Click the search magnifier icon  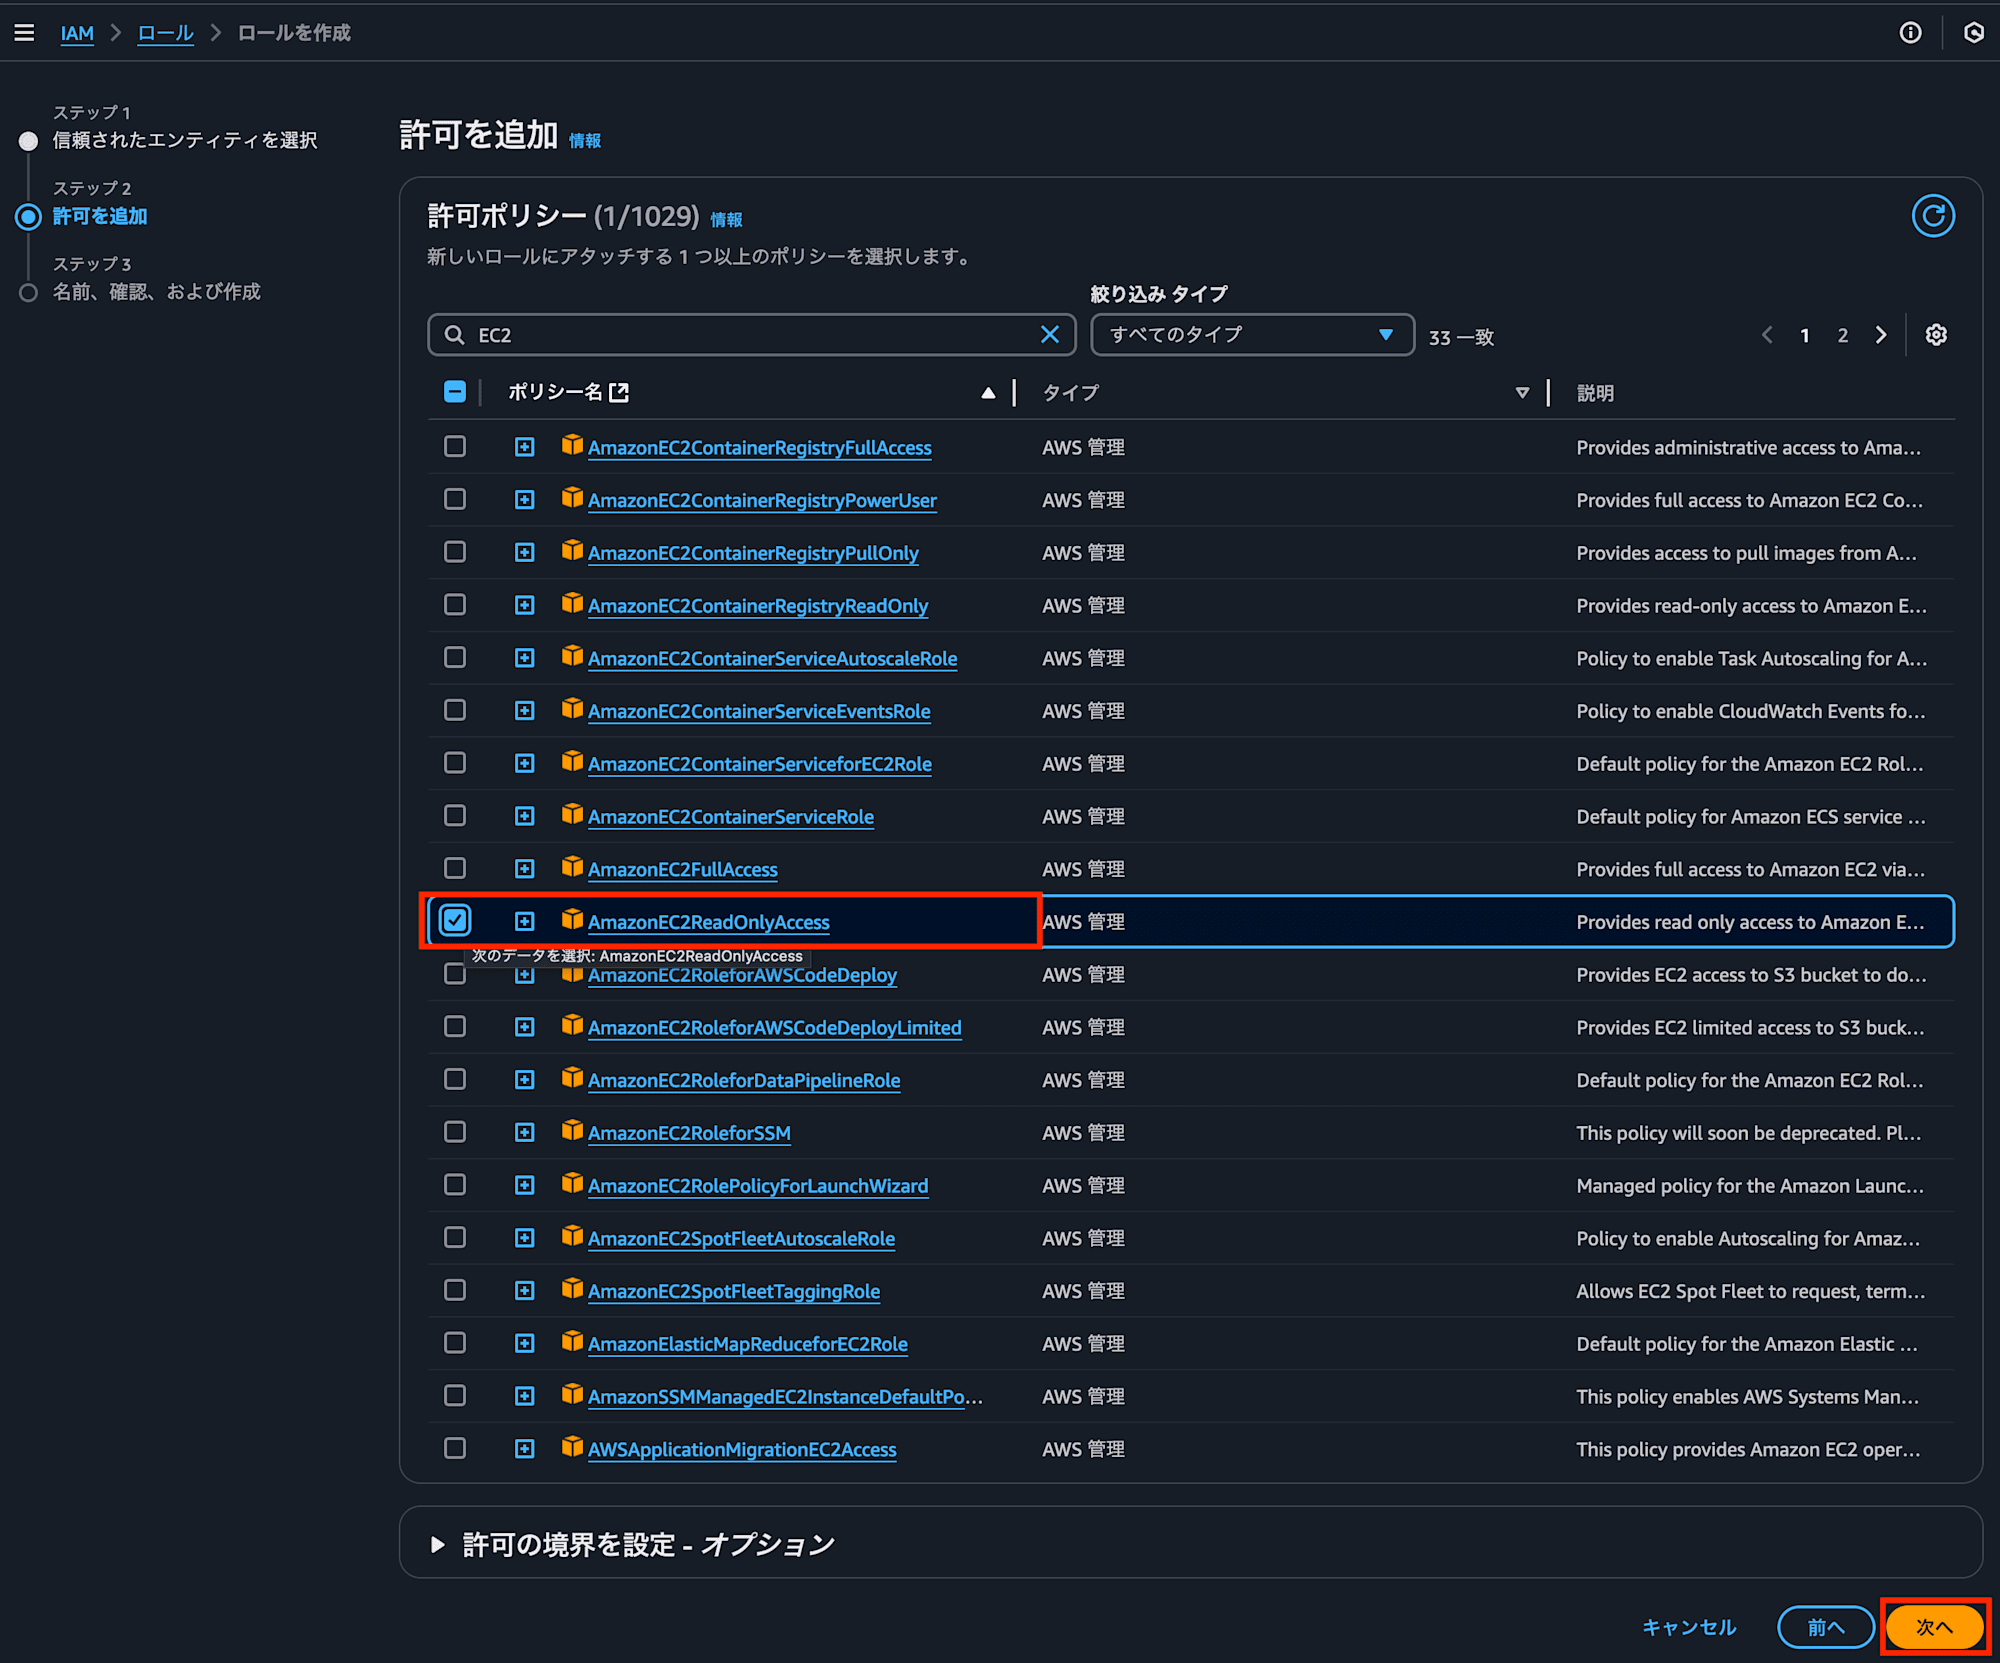[x=454, y=335]
